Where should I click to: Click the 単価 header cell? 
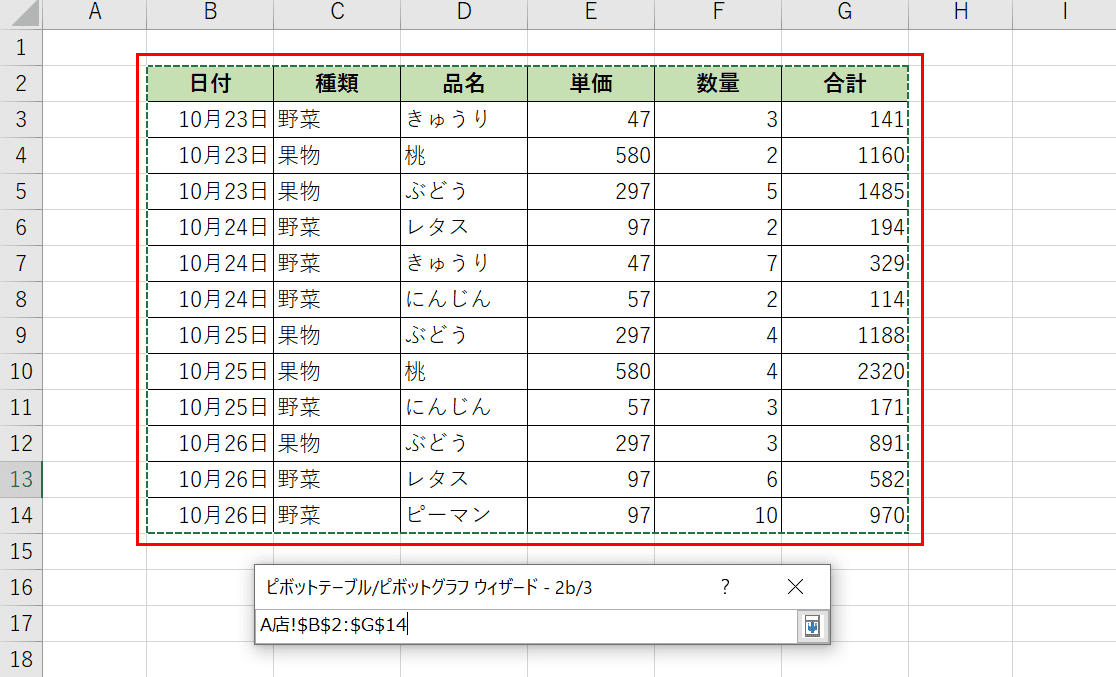pyautogui.click(x=591, y=83)
